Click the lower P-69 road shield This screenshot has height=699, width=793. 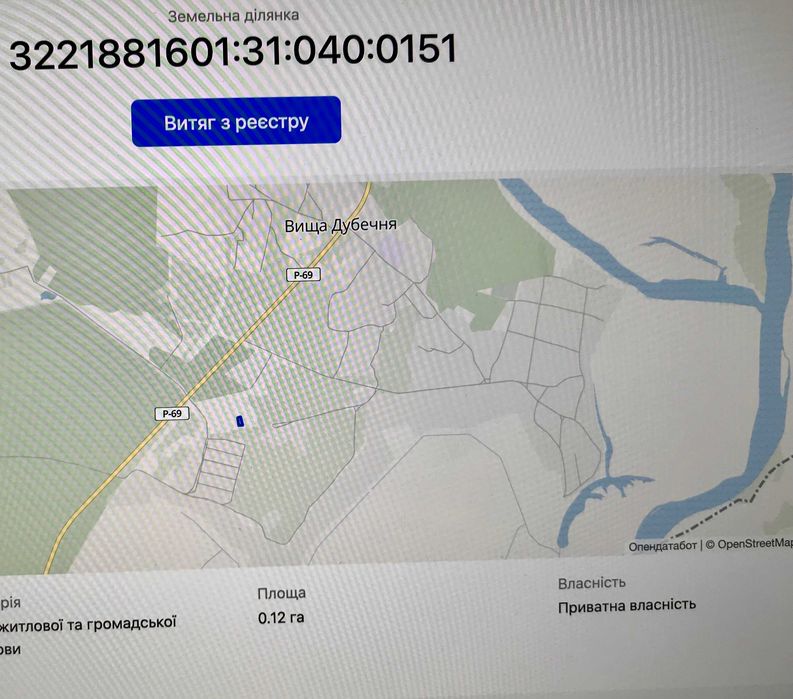(x=172, y=413)
